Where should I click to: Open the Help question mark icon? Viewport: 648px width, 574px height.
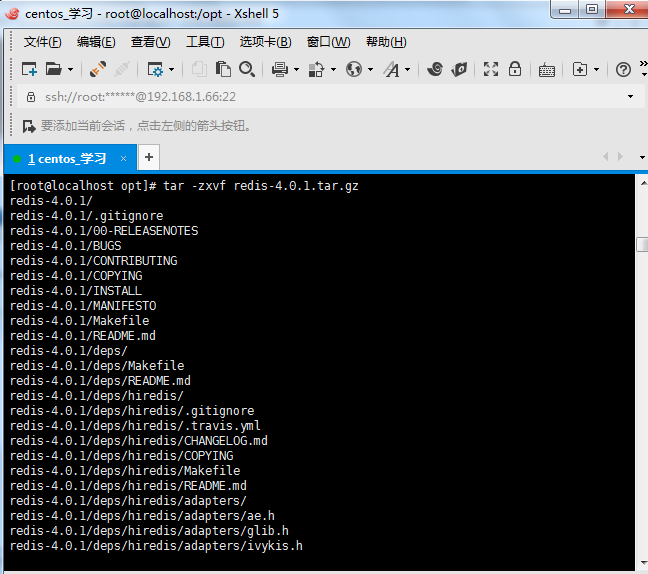[623, 69]
